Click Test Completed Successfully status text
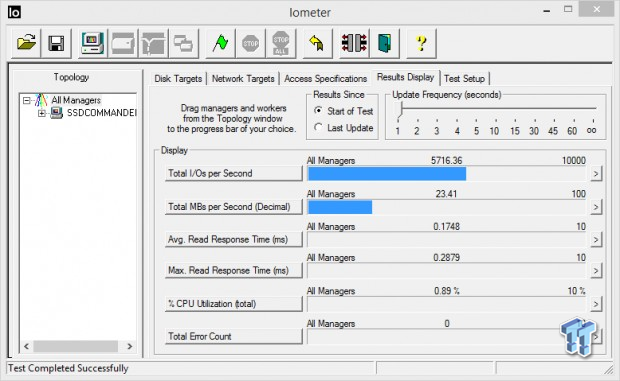620x381 pixels. (x=68, y=368)
